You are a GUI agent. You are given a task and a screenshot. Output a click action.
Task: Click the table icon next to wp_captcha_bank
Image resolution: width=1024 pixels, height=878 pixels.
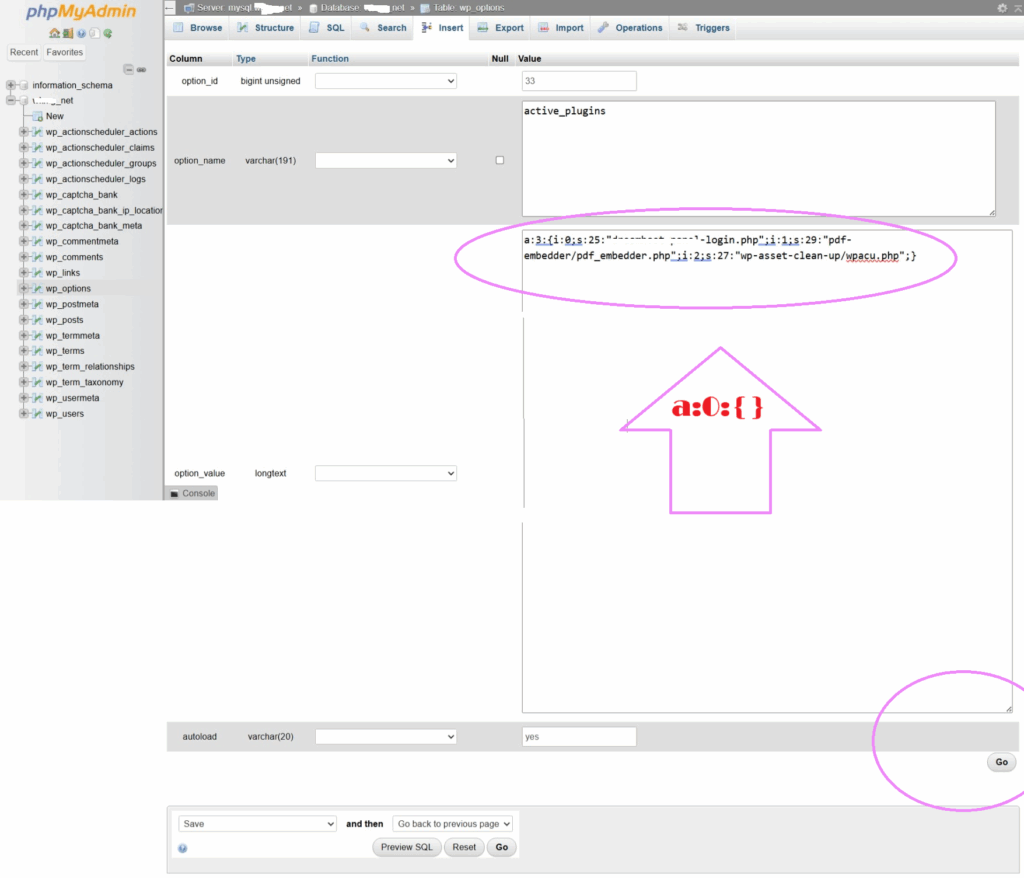[x=37, y=195]
